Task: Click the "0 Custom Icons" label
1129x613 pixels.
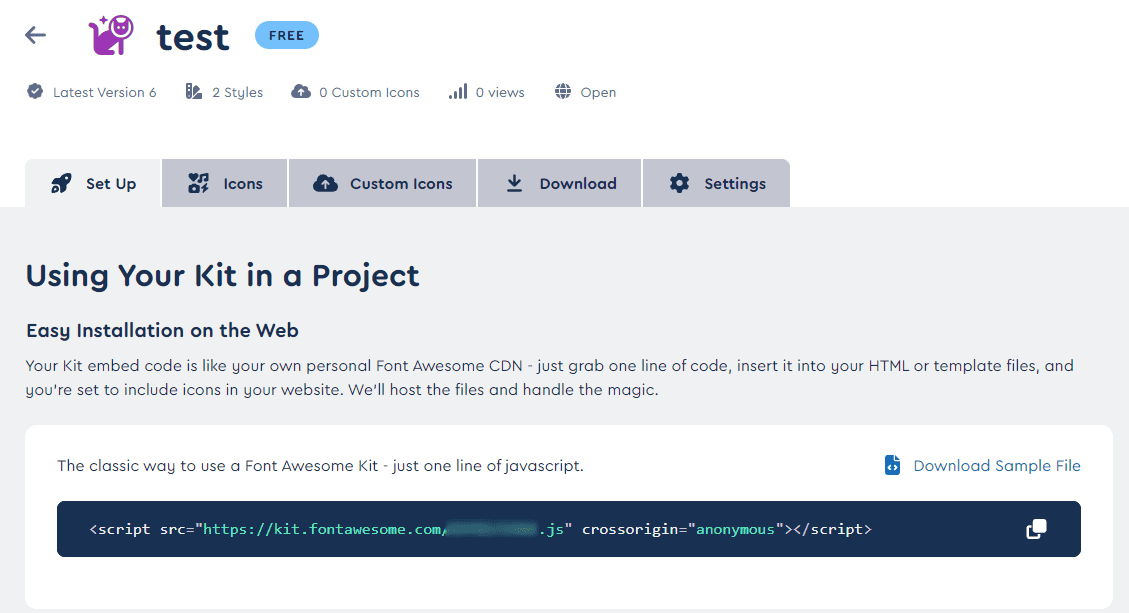Action: pyautogui.click(x=369, y=92)
